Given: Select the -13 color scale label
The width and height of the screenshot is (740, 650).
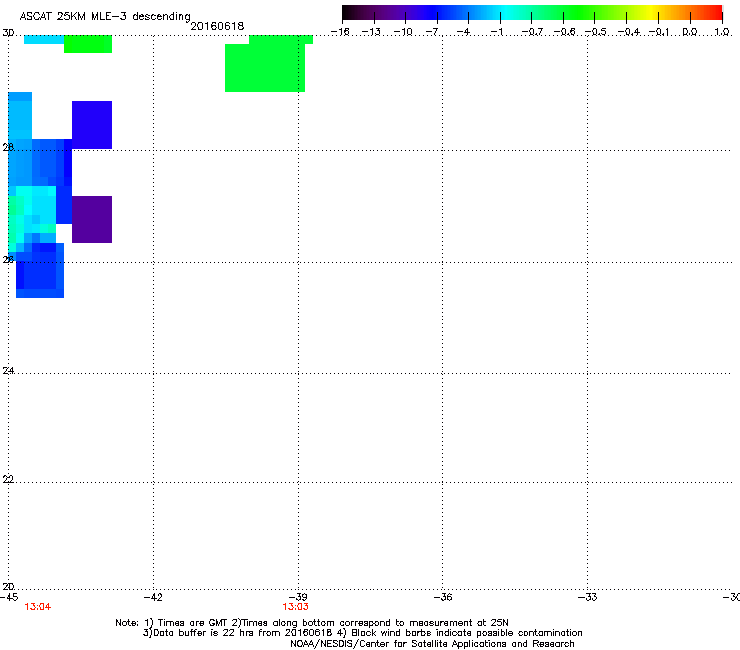Looking at the screenshot, I should [371, 32].
